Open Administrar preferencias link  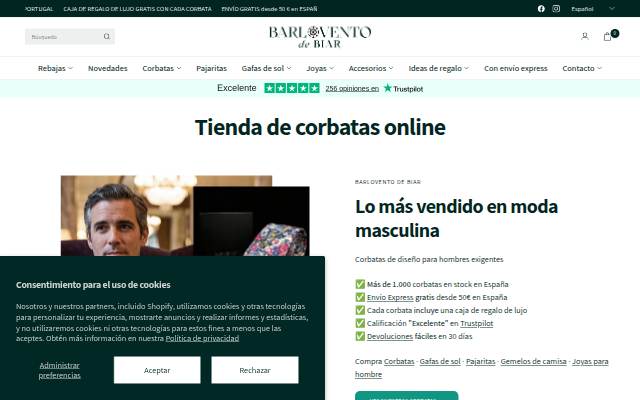pos(60,370)
